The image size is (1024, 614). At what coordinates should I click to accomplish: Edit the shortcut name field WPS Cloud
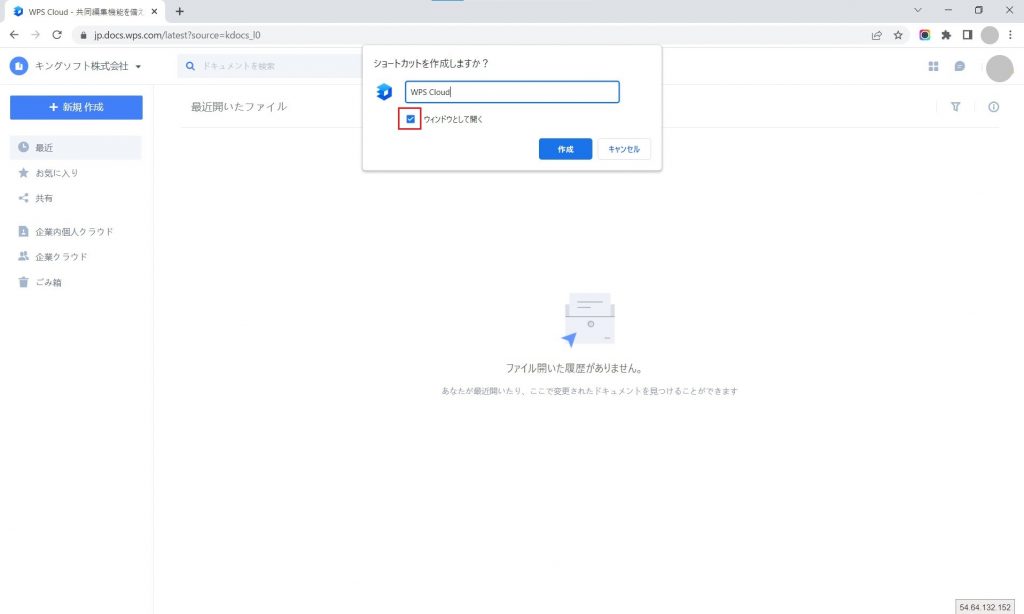click(x=512, y=92)
